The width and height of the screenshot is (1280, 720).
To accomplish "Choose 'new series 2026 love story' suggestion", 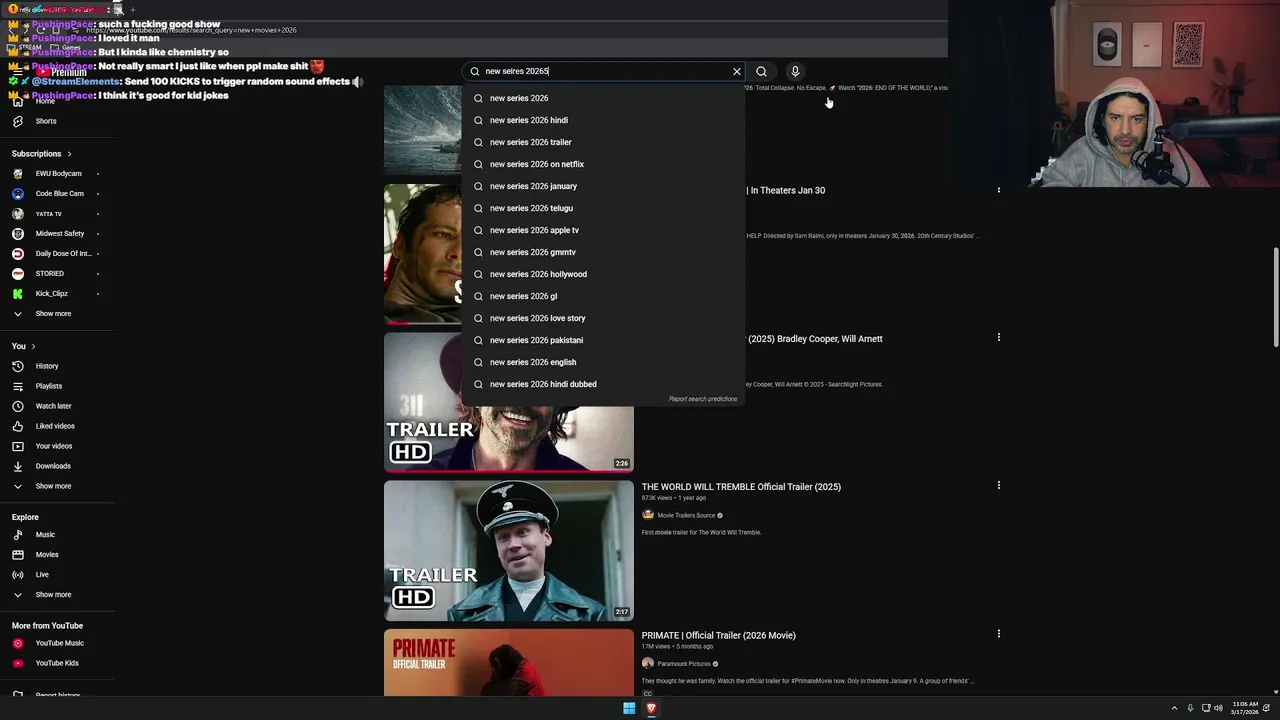I will tap(604, 318).
